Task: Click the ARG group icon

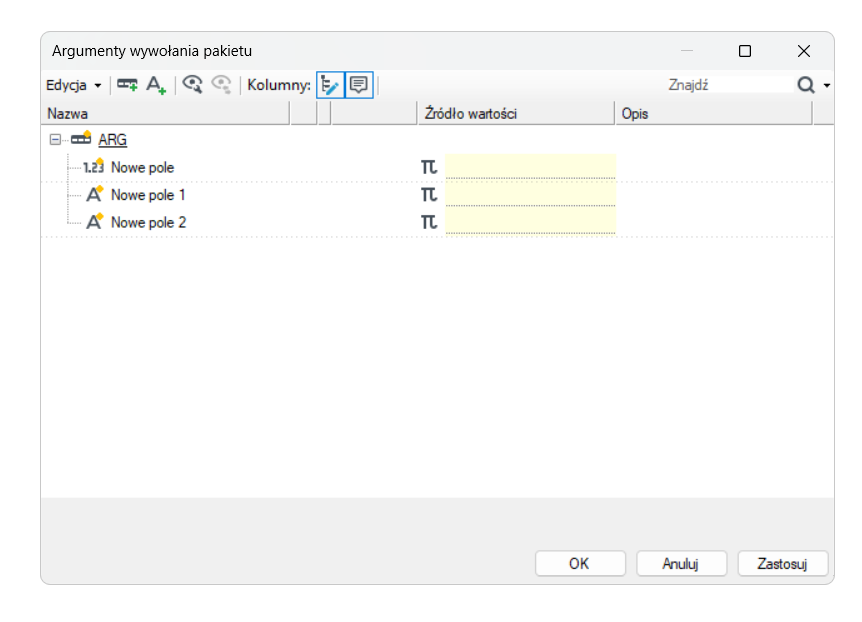Action: coord(81,139)
